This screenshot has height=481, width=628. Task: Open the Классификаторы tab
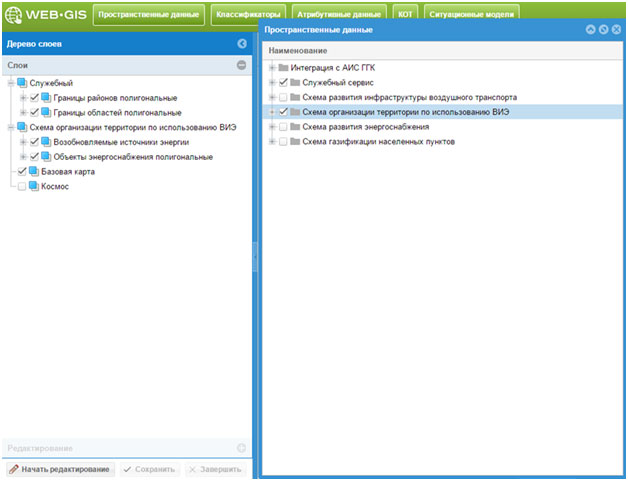point(248,15)
